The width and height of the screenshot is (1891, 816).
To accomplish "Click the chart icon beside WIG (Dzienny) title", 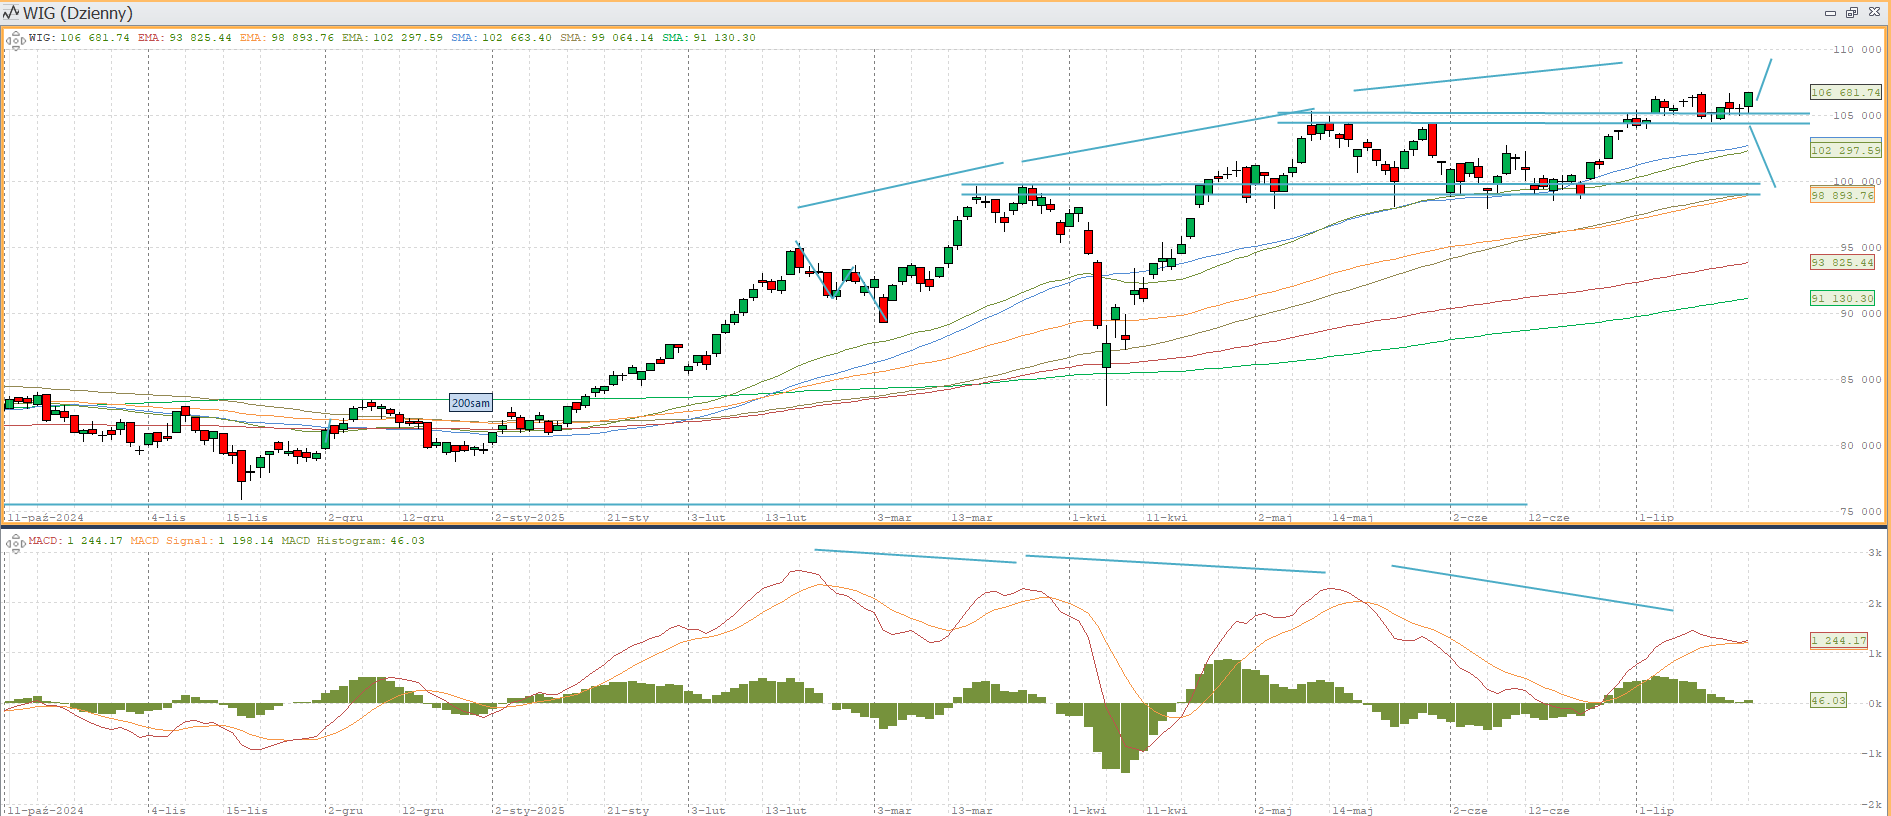I will (11, 13).
